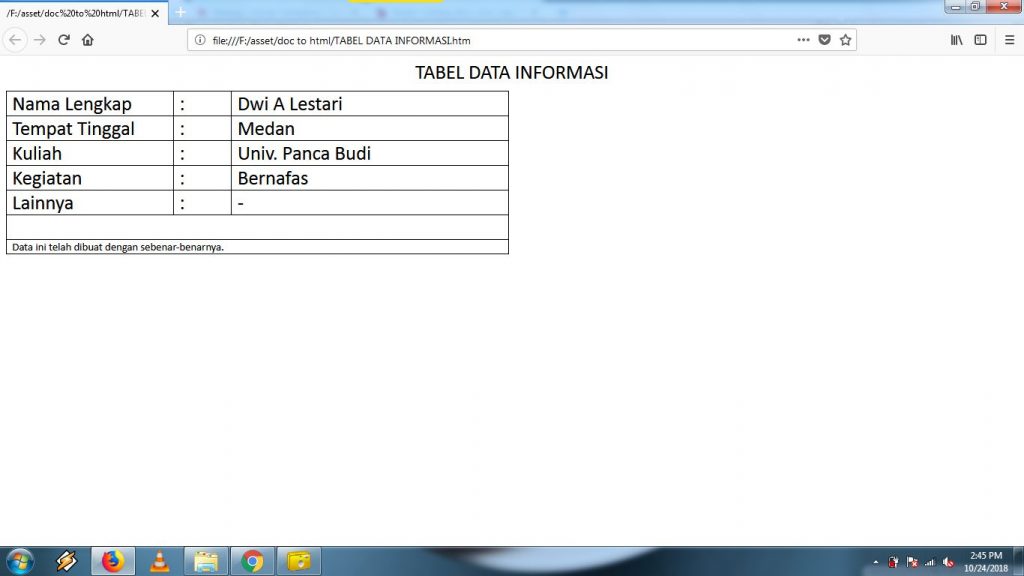Open Action Center flag tray icon
This screenshot has height=576, width=1024.
912,562
